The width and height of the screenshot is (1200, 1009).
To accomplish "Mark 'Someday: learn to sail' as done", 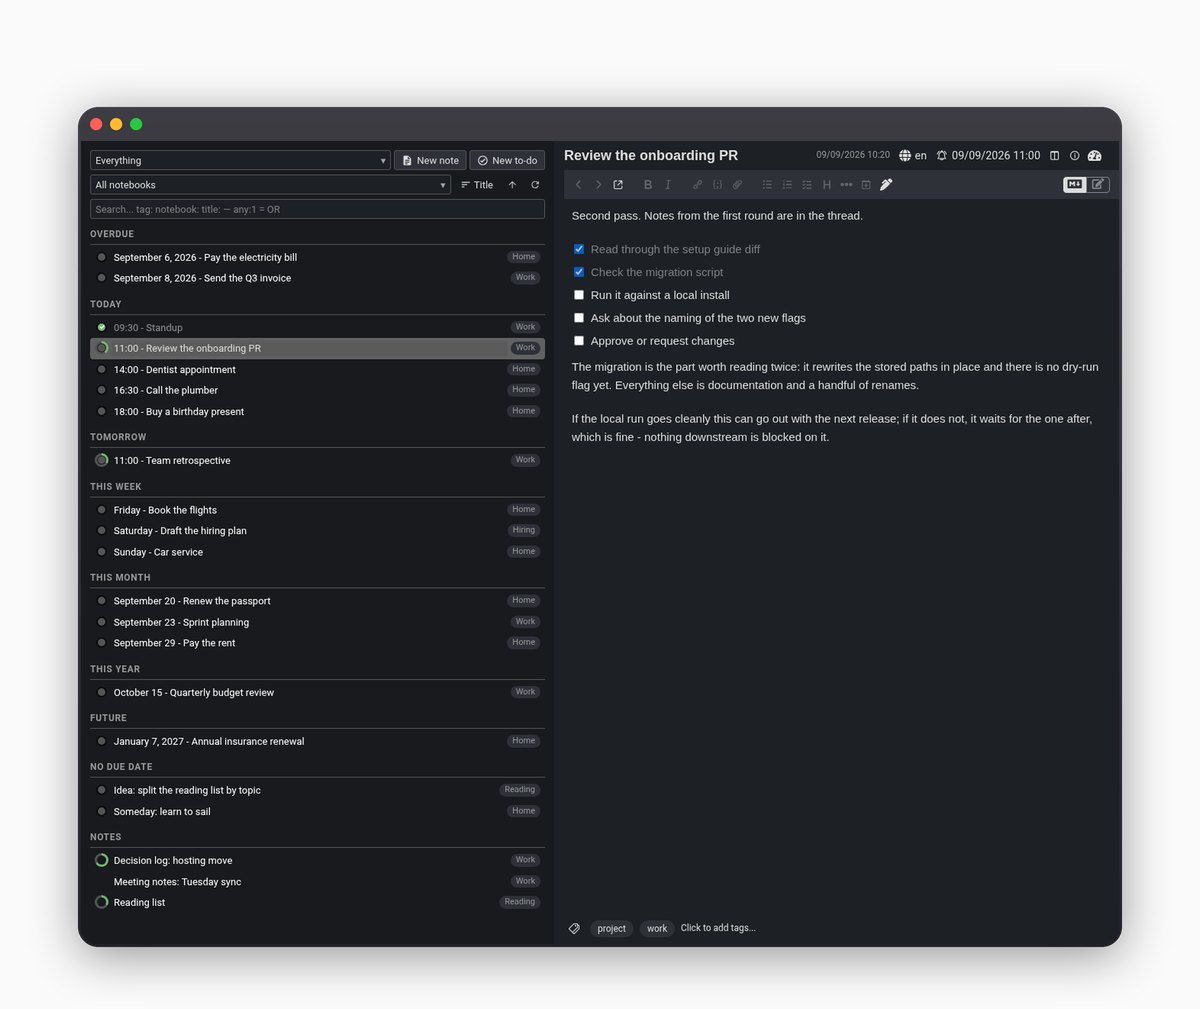I will point(102,811).
